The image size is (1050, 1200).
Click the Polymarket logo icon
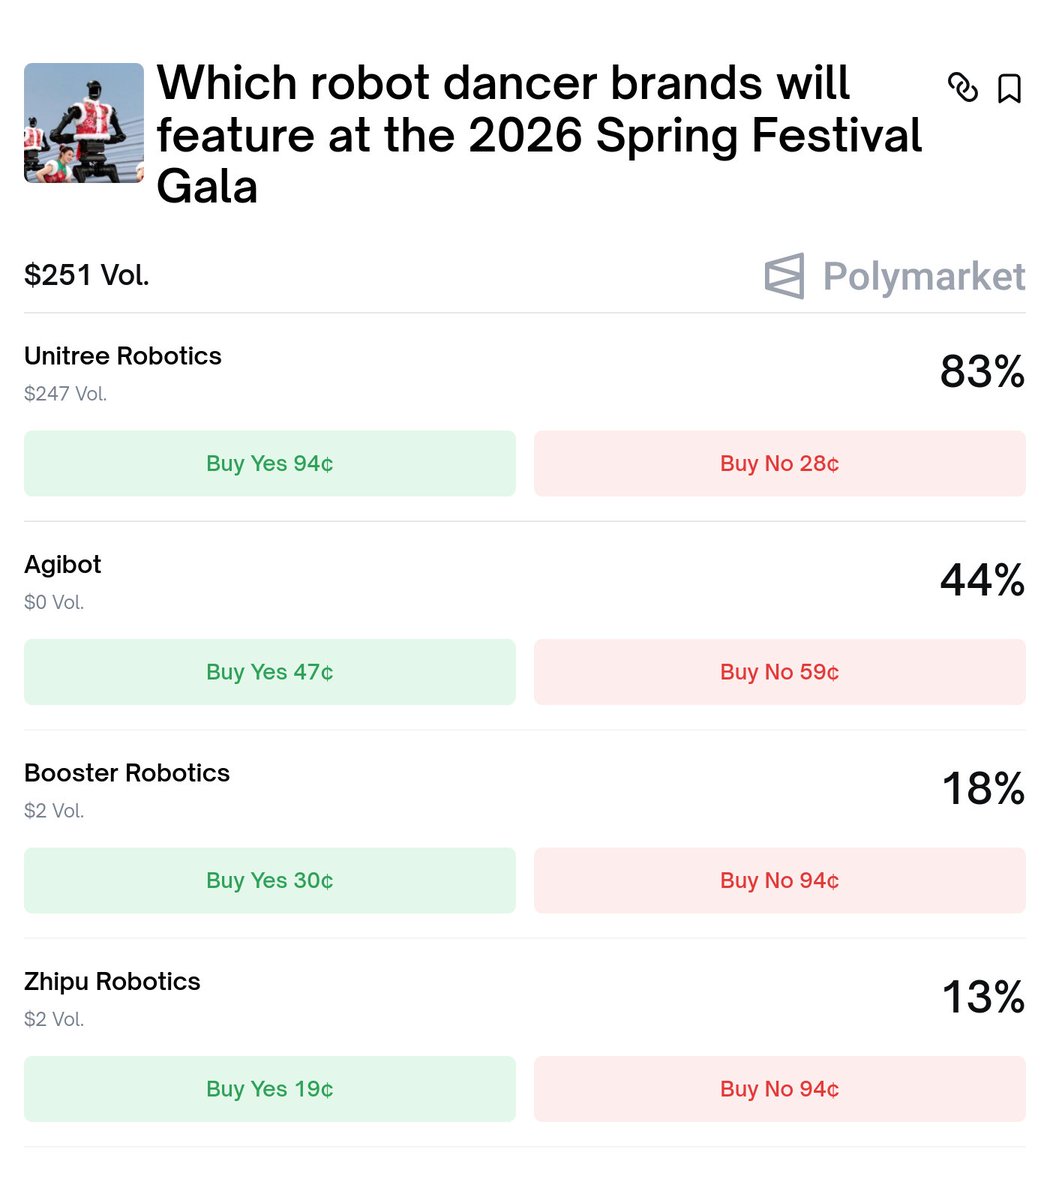pyautogui.click(x=784, y=276)
